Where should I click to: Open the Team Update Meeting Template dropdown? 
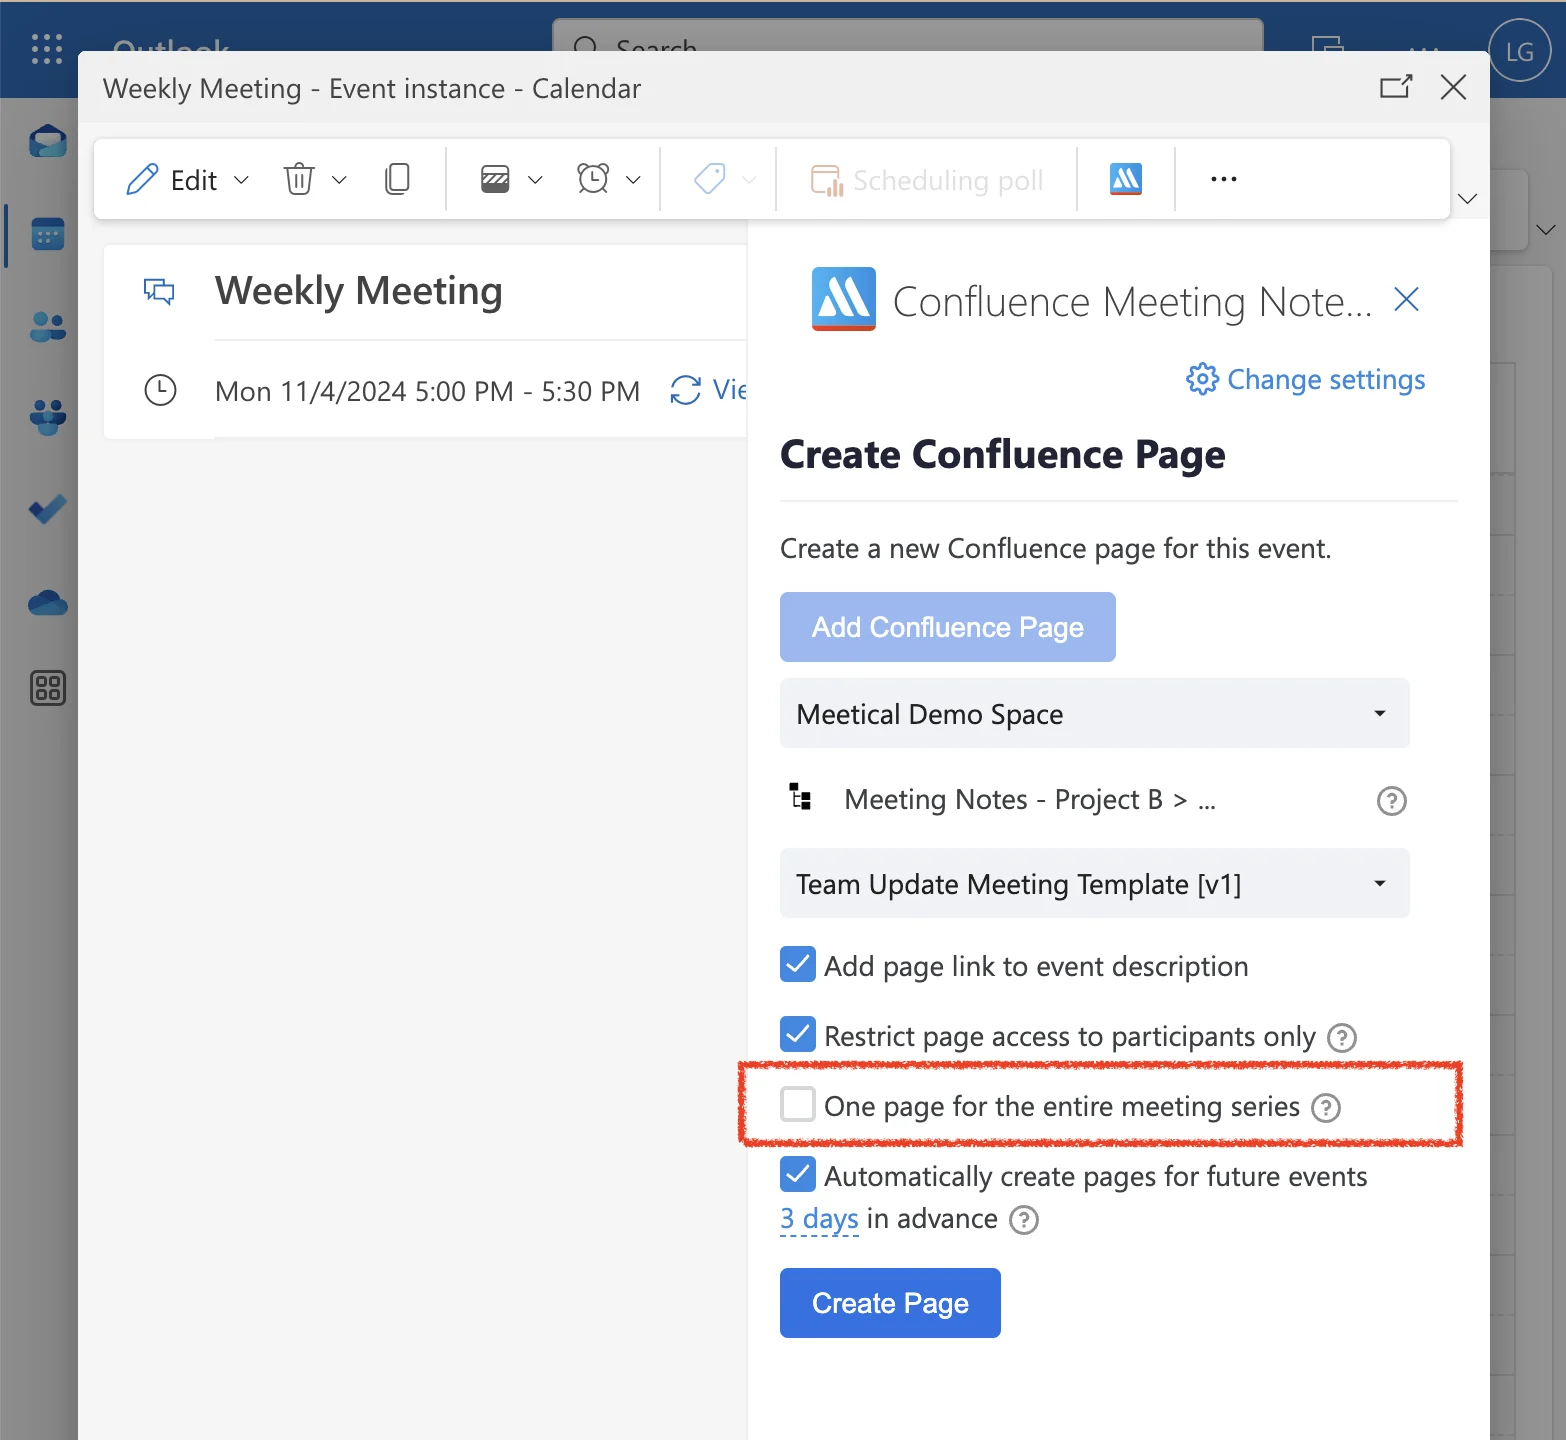point(1094,883)
